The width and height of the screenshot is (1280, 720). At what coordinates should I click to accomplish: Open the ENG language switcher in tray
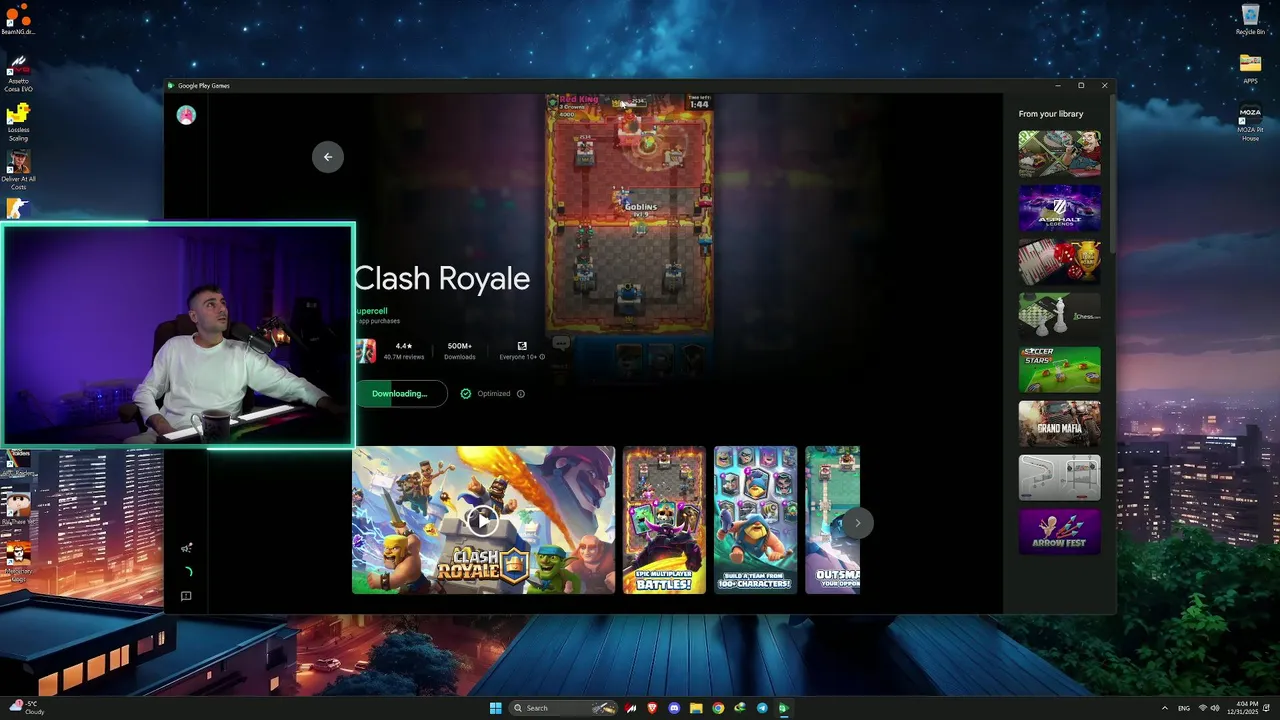pos(1184,708)
